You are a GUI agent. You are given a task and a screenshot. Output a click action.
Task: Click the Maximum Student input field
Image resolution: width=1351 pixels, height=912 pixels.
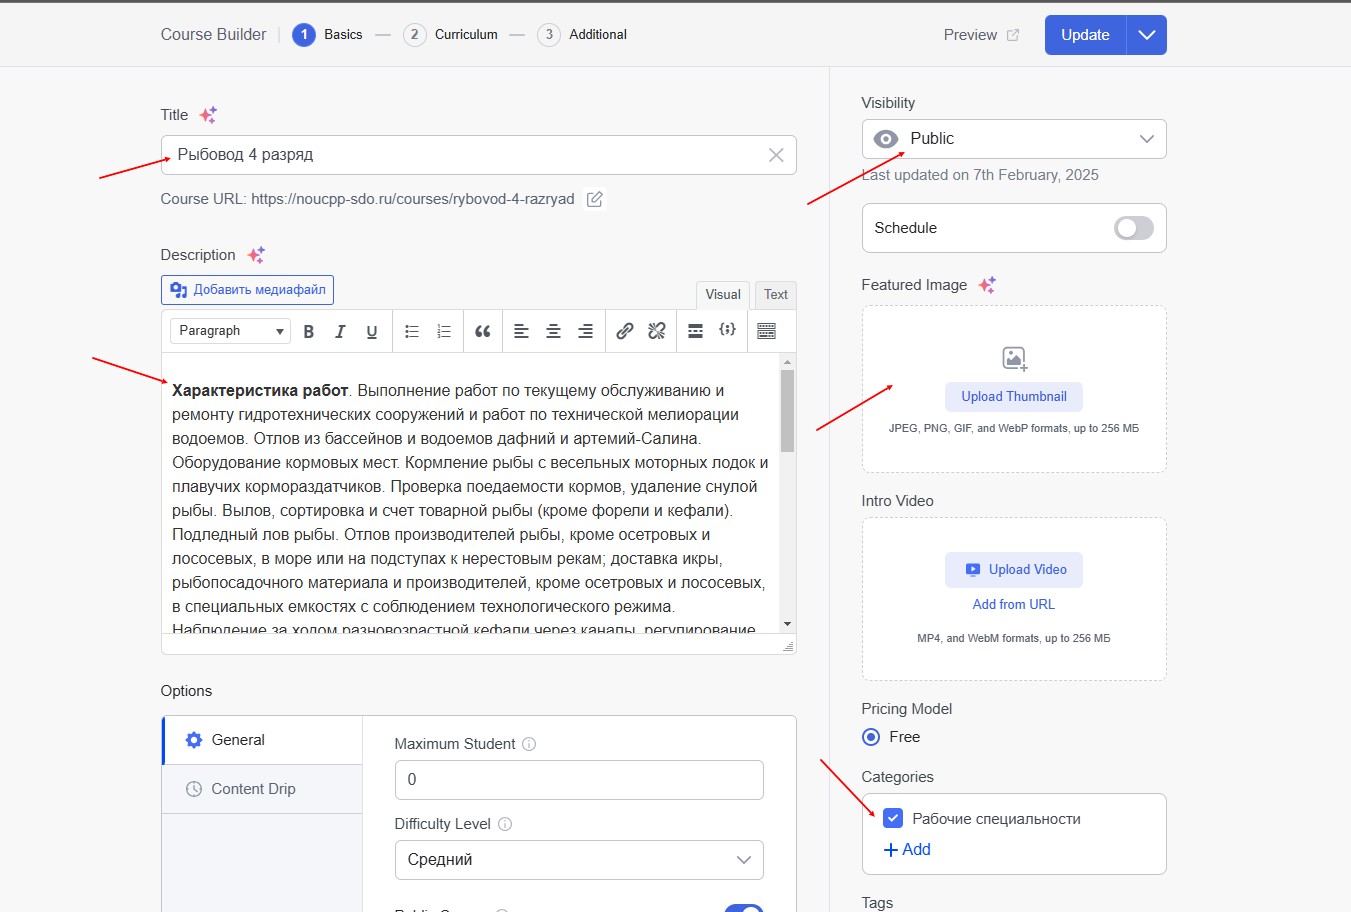coord(579,780)
